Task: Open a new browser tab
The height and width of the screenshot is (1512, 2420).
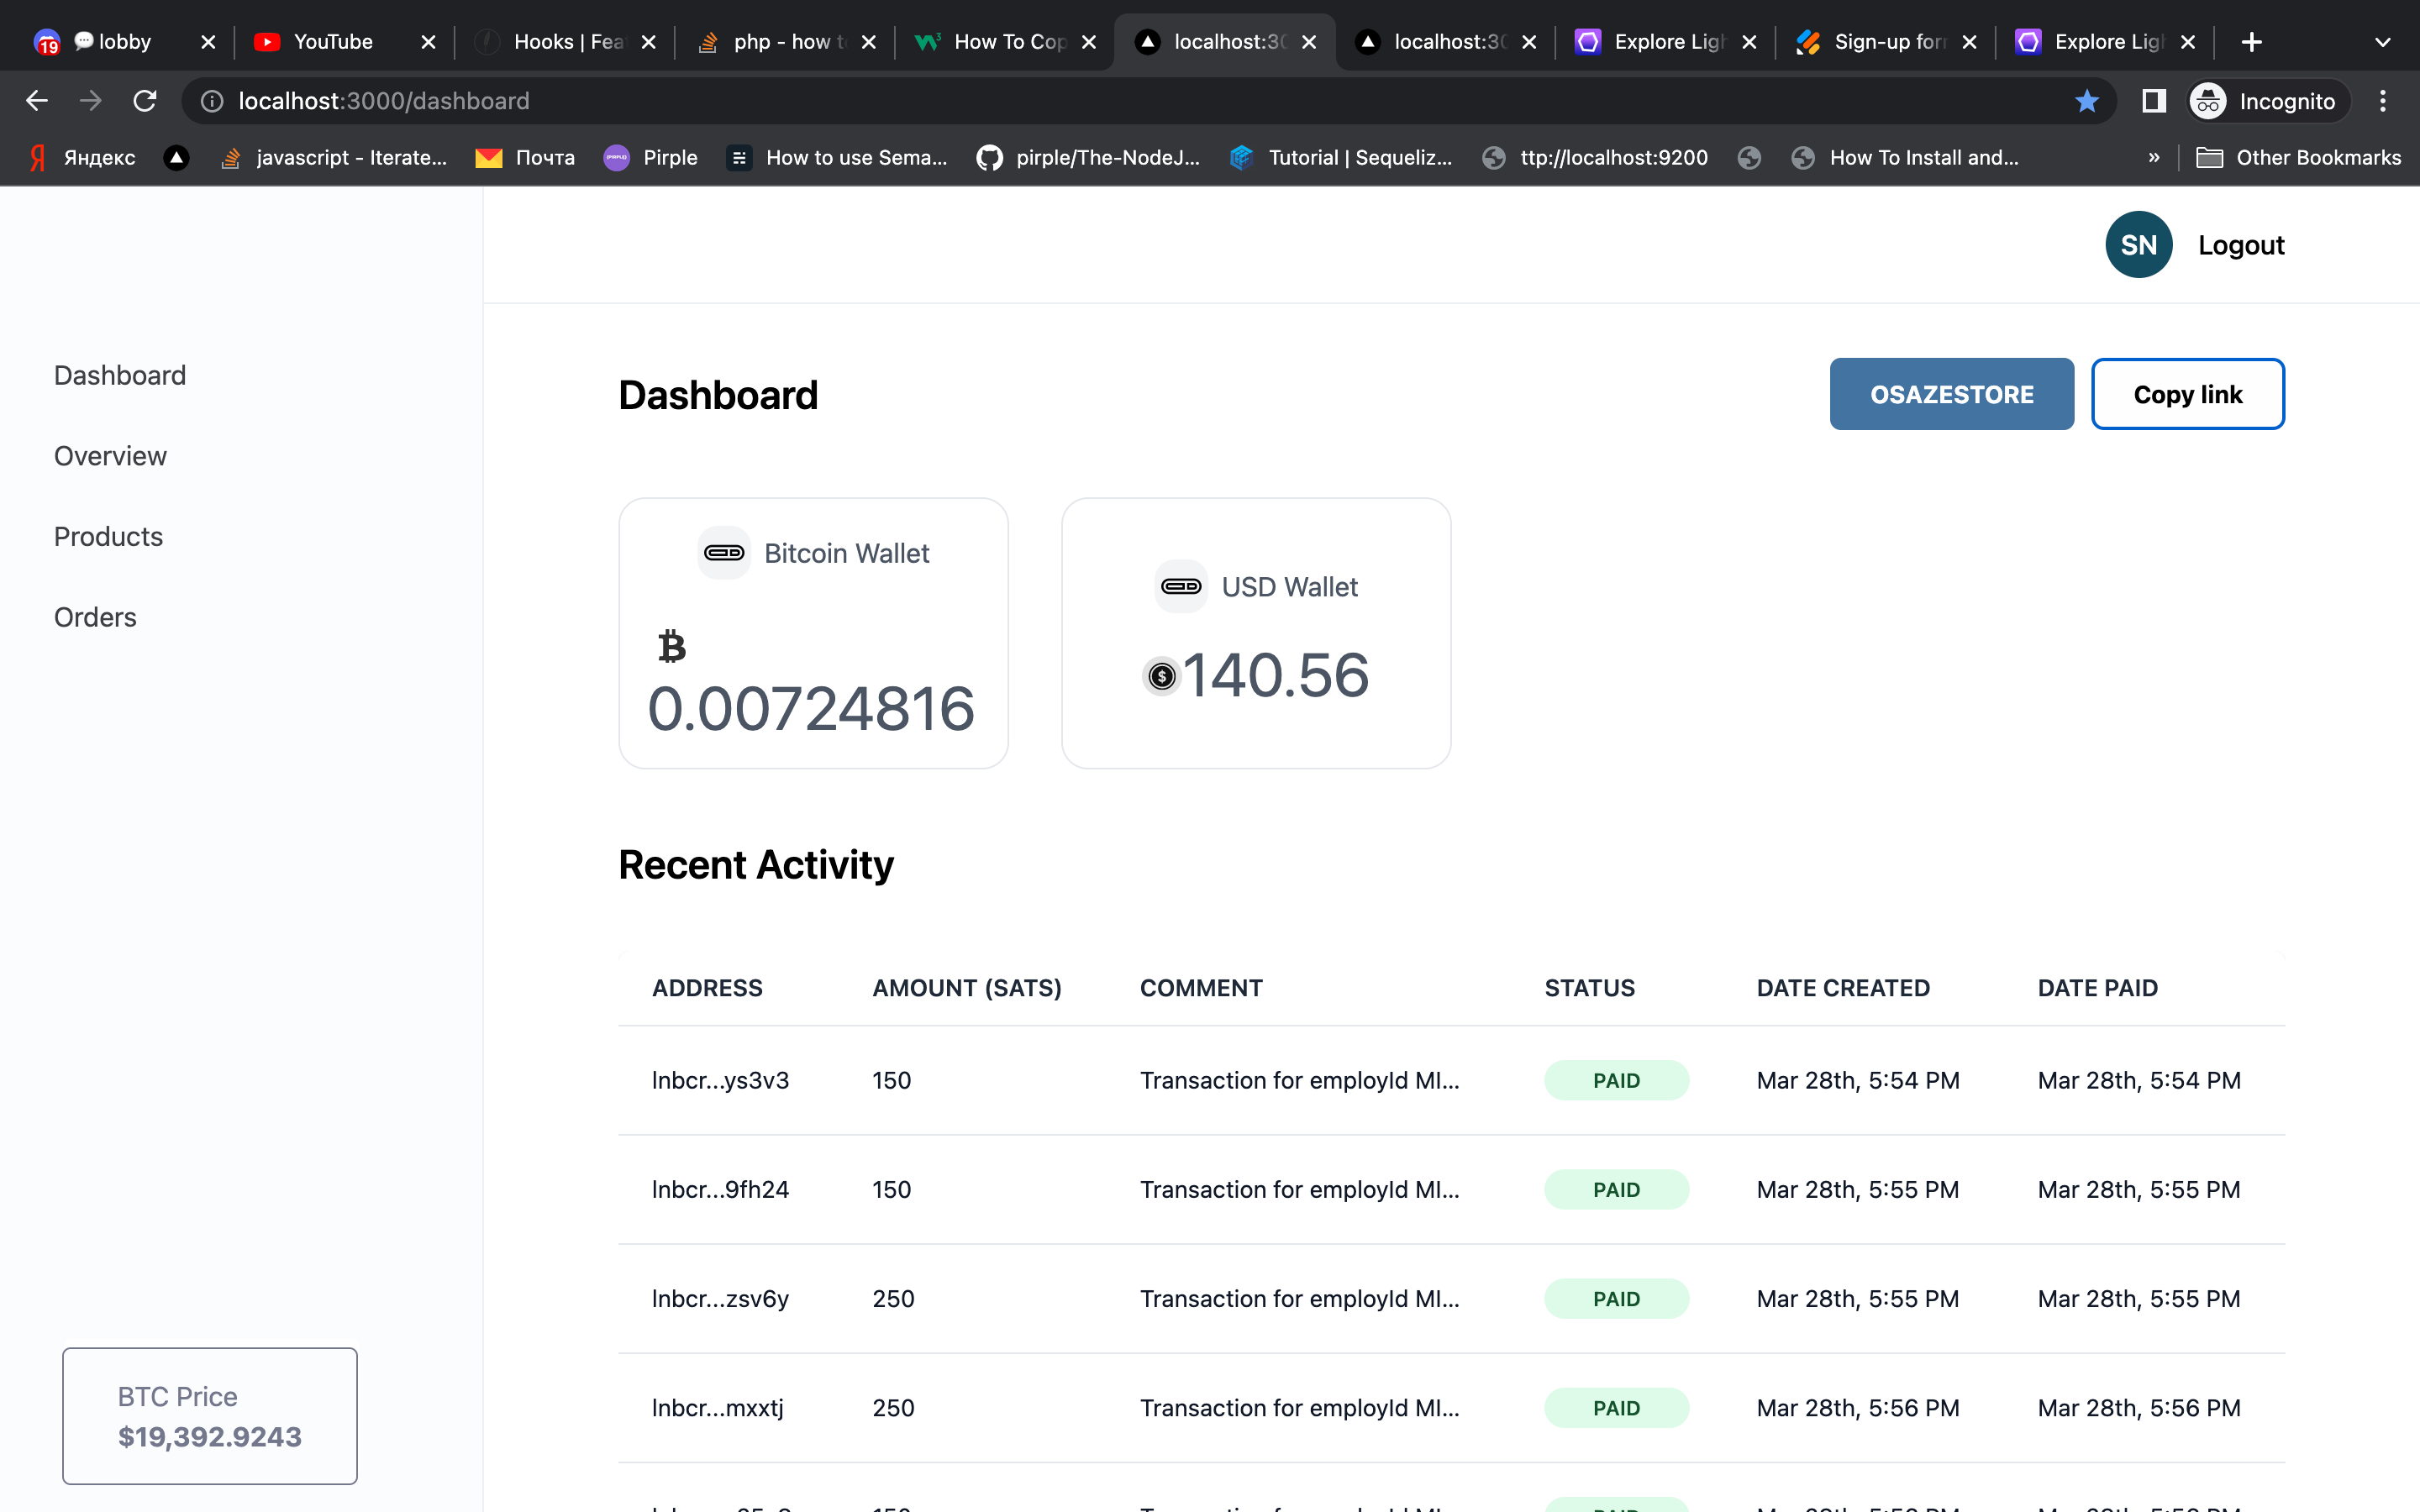Action: [x=2251, y=42]
